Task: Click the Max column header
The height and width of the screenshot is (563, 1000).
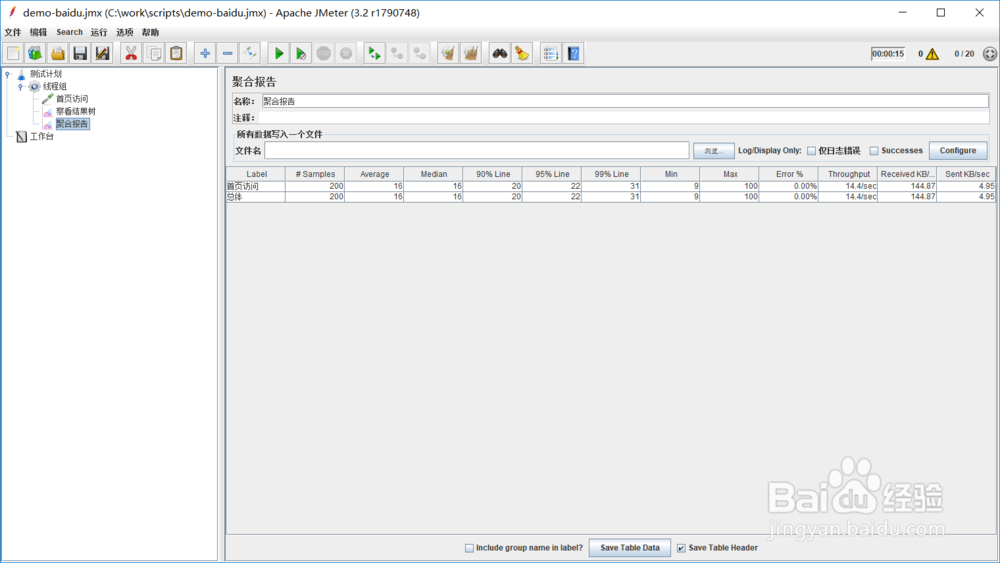Action: tap(730, 174)
